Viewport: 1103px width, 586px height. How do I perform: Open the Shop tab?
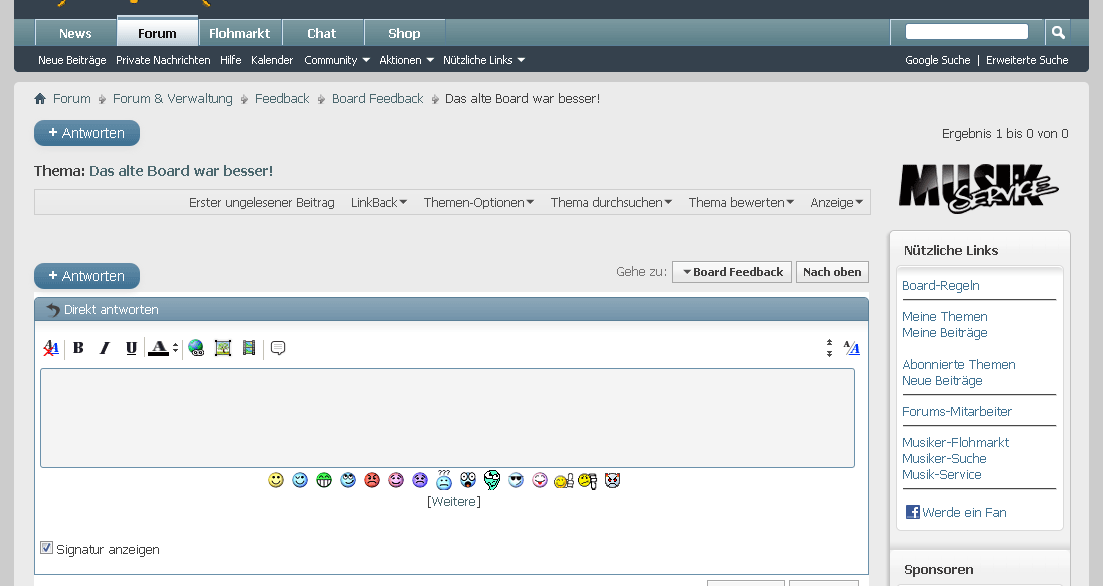(404, 33)
